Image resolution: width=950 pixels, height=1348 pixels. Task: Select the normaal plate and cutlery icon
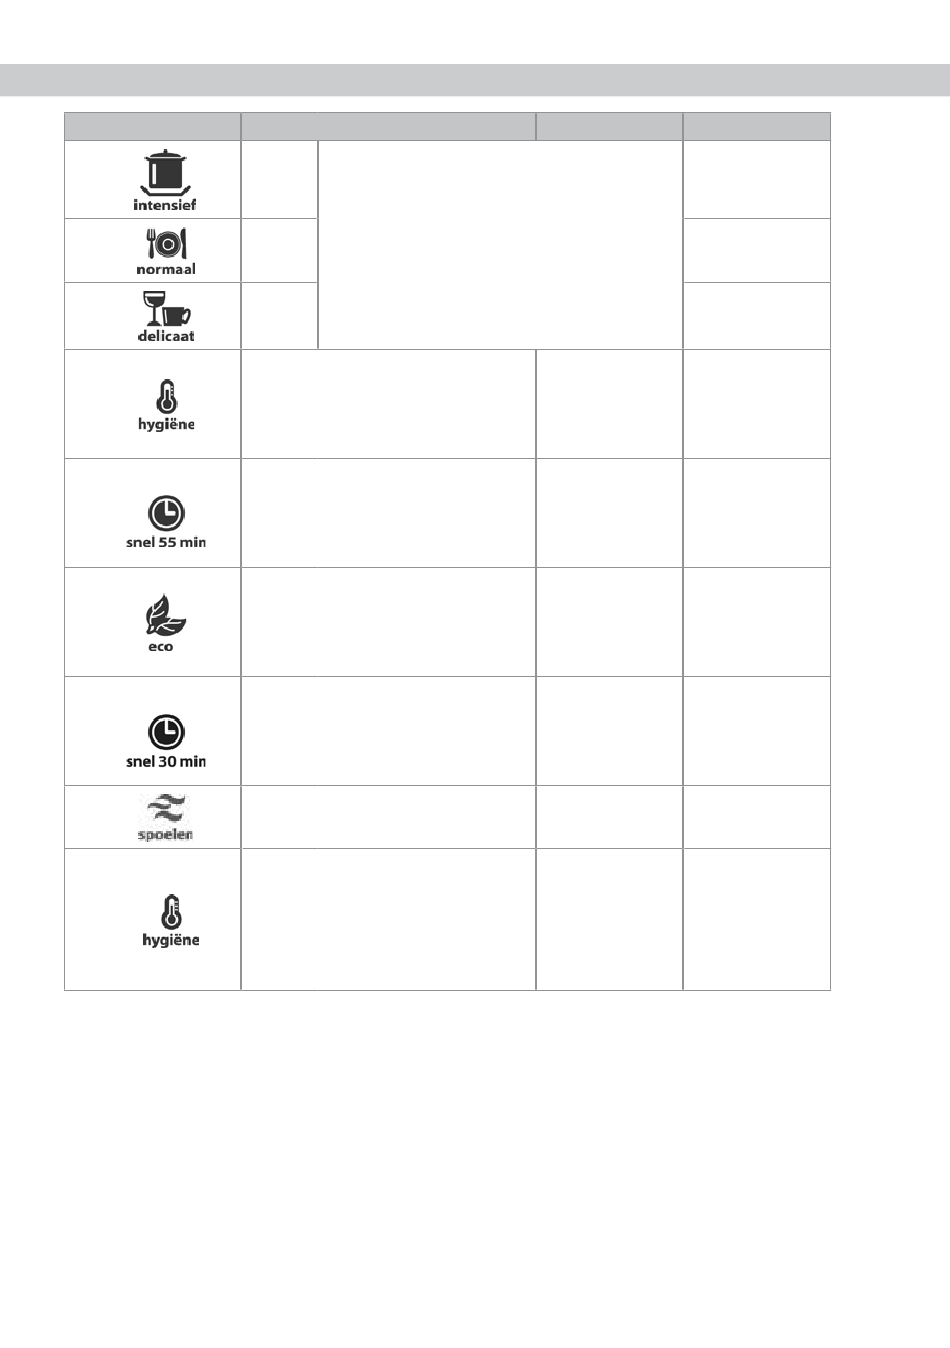click(x=166, y=244)
